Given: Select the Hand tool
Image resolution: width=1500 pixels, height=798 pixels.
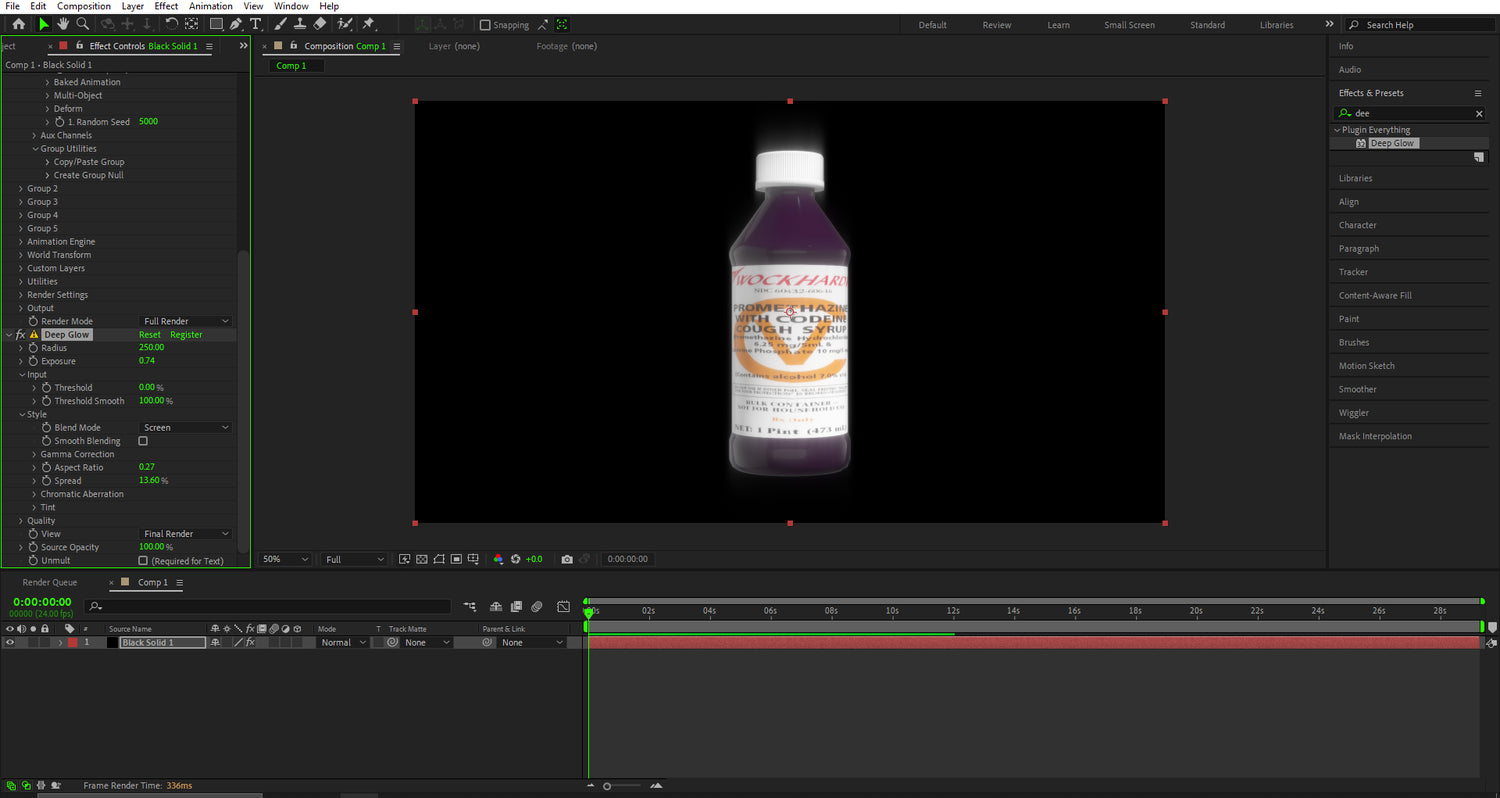Looking at the screenshot, I should coord(63,24).
